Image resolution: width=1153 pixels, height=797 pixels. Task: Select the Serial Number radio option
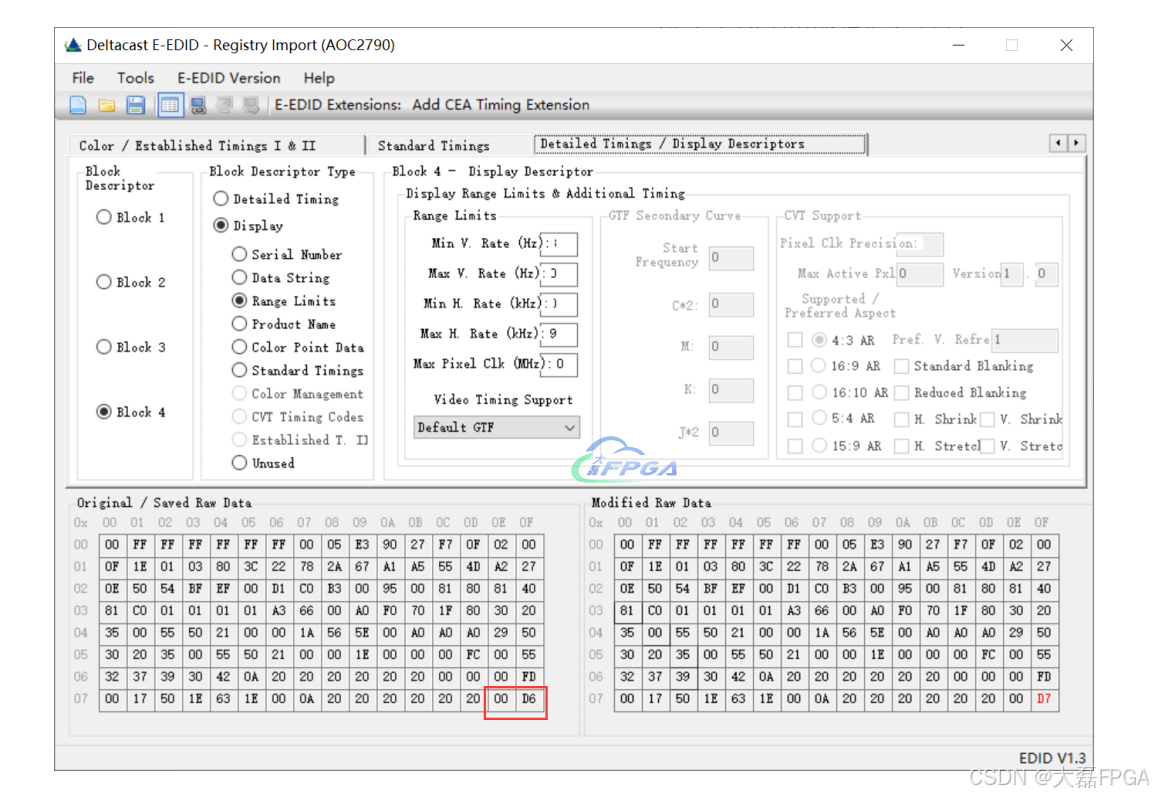click(x=239, y=254)
